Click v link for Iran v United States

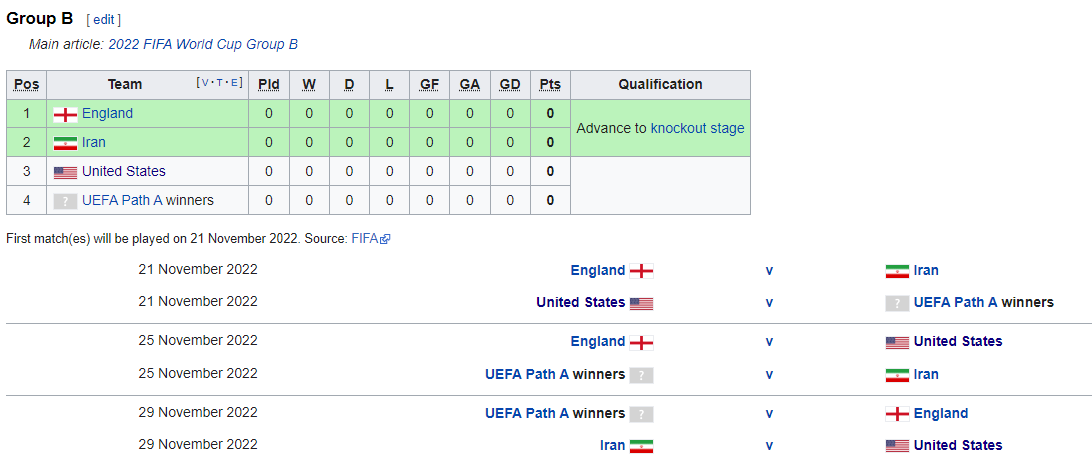(770, 446)
